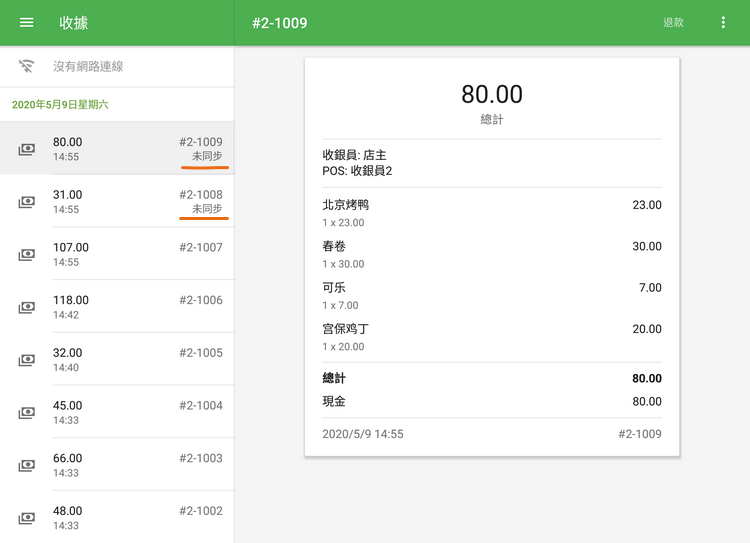The image size is (750, 543).
Task: Click cash icon of receipt #2-1007
Action: pyautogui.click(x=27, y=255)
